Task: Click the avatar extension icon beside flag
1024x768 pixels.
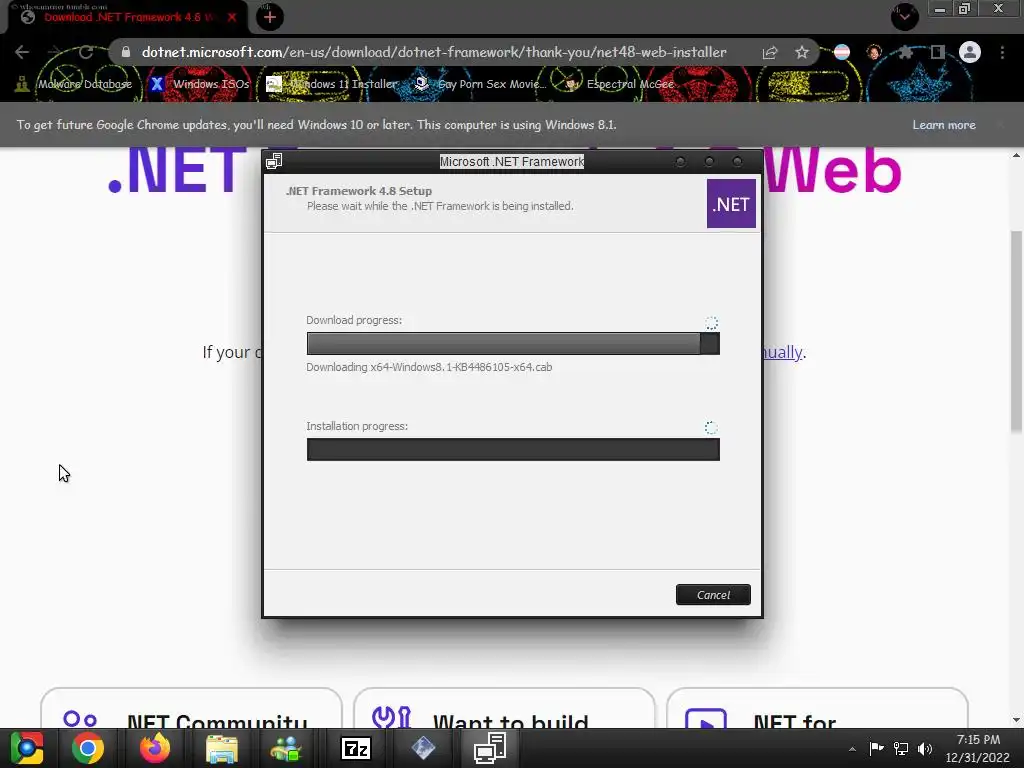Action: point(874,52)
